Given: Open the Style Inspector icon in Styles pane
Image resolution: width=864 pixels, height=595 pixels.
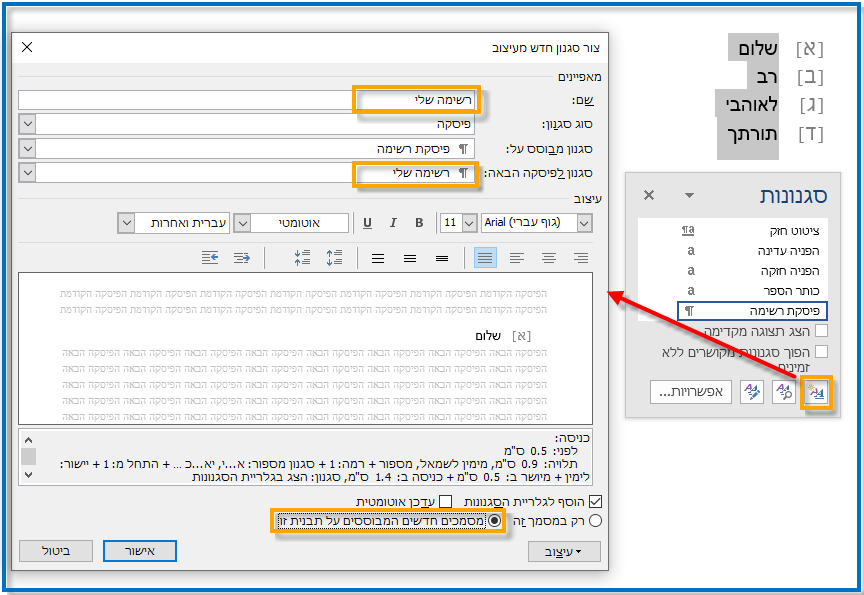Looking at the screenshot, I should [784, 392].
